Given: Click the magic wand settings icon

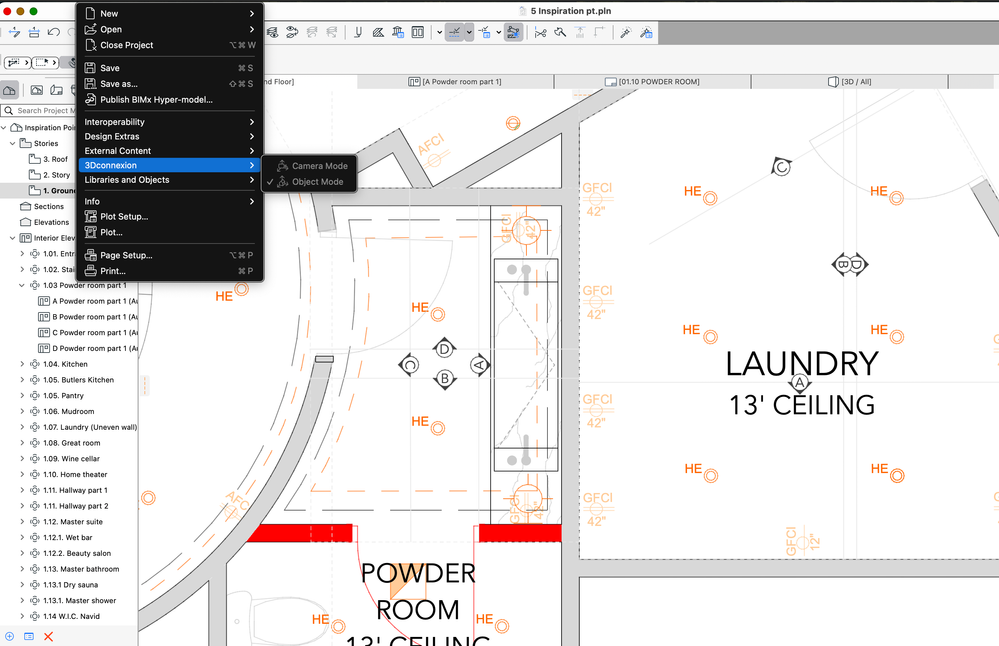Looking at the screenshot, I should 646,32.
